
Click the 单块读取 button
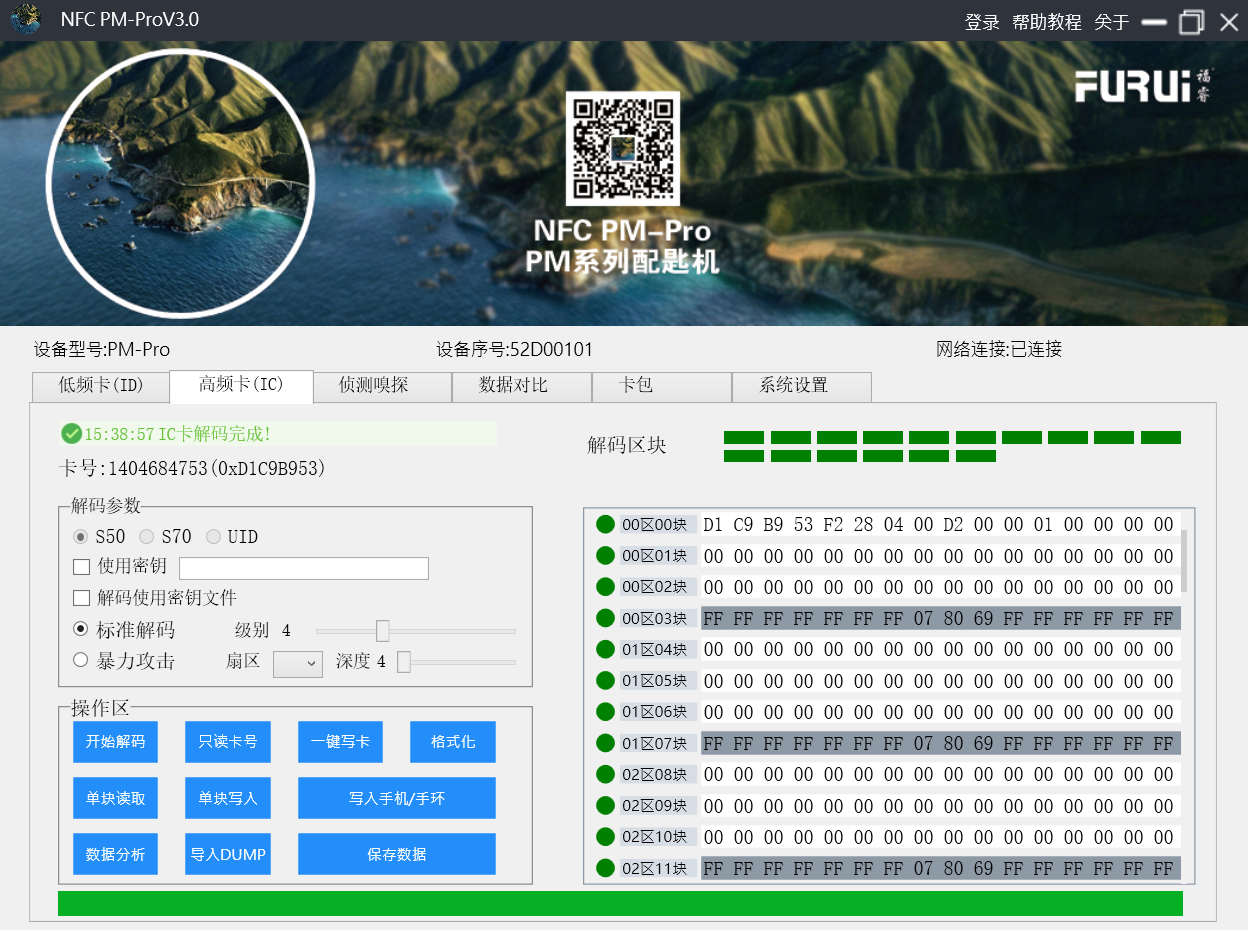(x=116, y=798)
